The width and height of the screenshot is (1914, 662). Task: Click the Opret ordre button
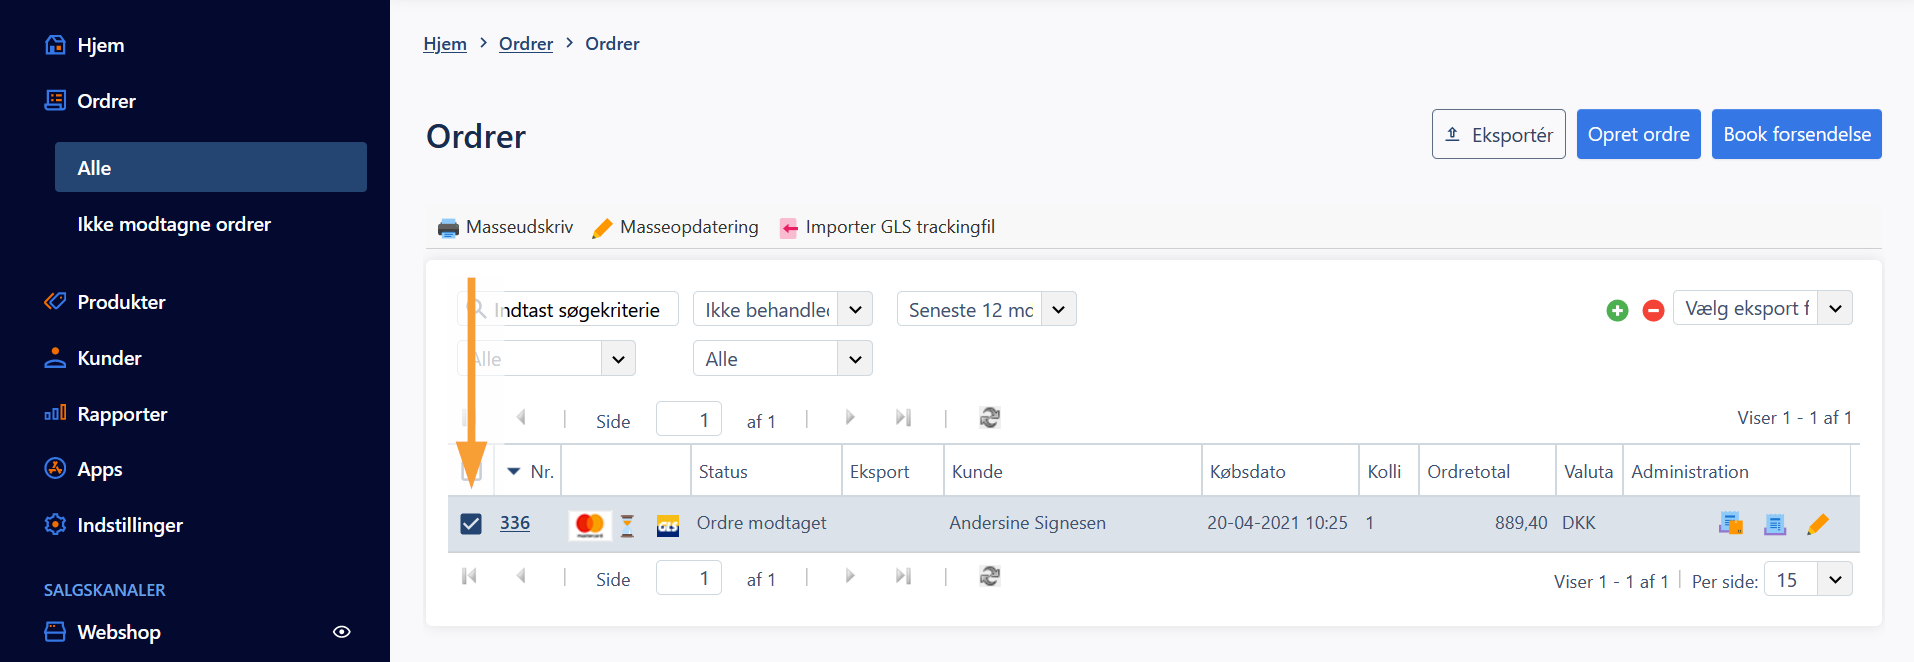coord(1638,134)
